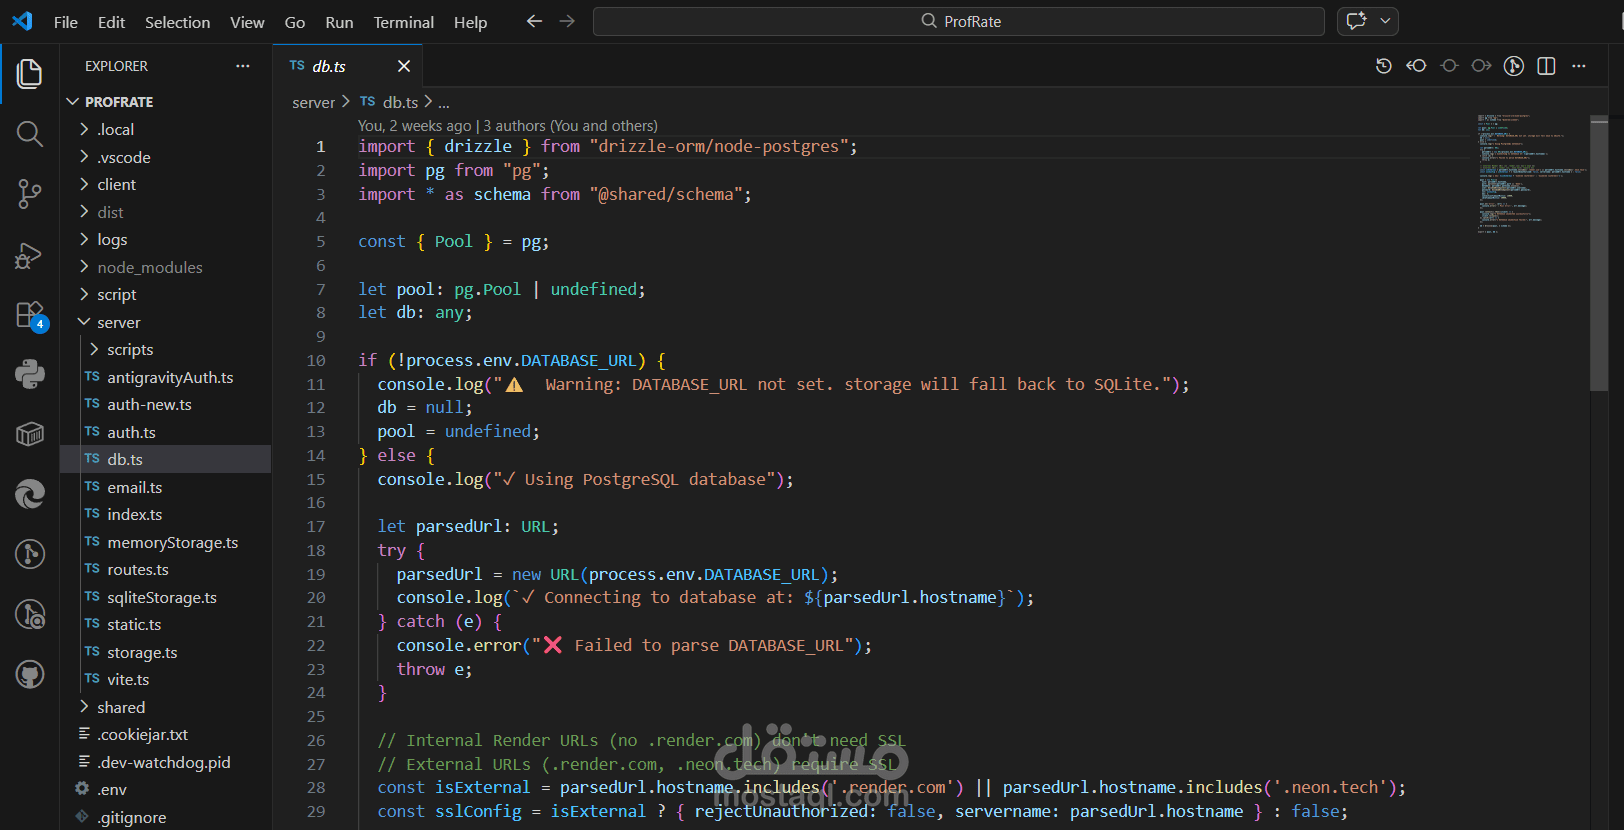The image size is (1624, 830).
Task: Open Explorer Views and More Actions ellipsis
Action: (x=243, y=66)
